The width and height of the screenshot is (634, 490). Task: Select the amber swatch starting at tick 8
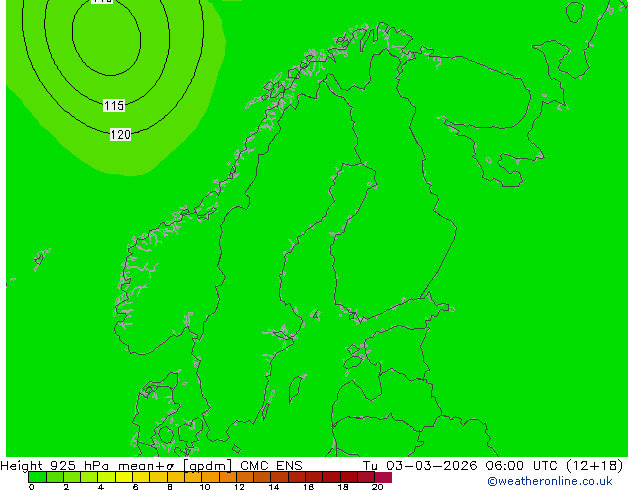click(x=175, y=477)
